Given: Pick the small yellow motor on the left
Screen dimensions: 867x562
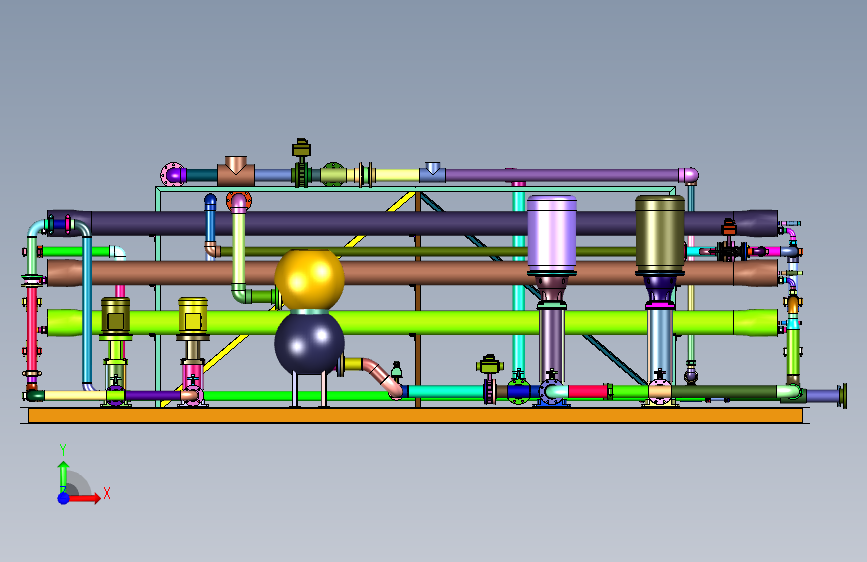Looking at the screenshot, I should click(192, 315).
